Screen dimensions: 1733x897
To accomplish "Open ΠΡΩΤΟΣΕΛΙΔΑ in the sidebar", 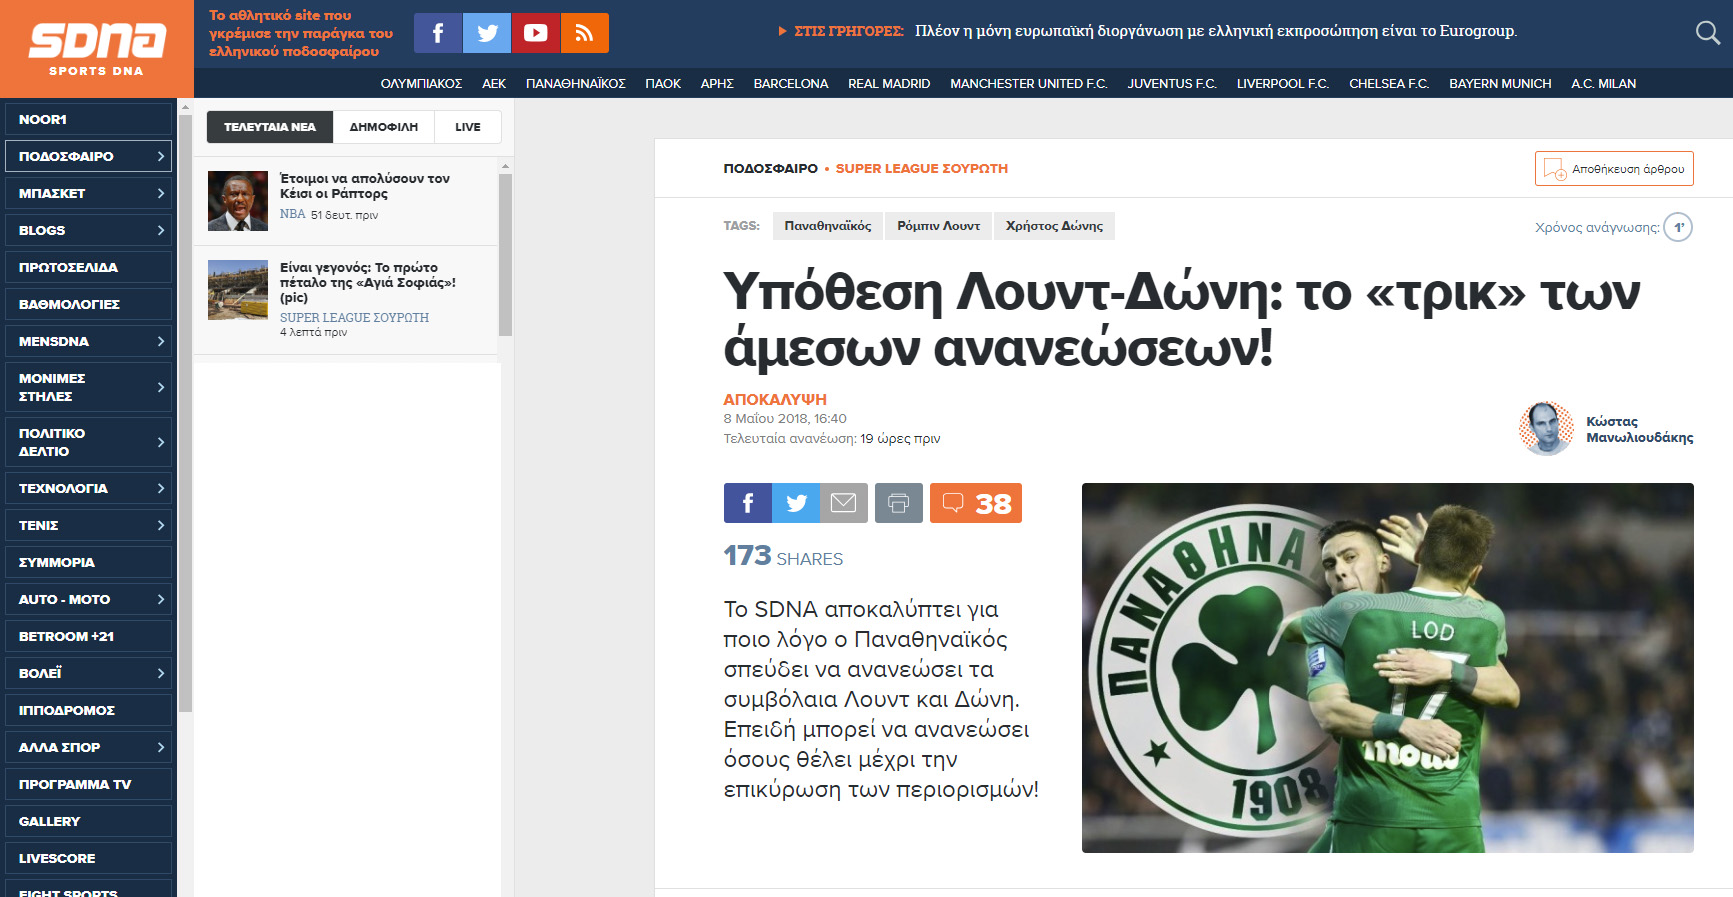I will pos(88,267).
